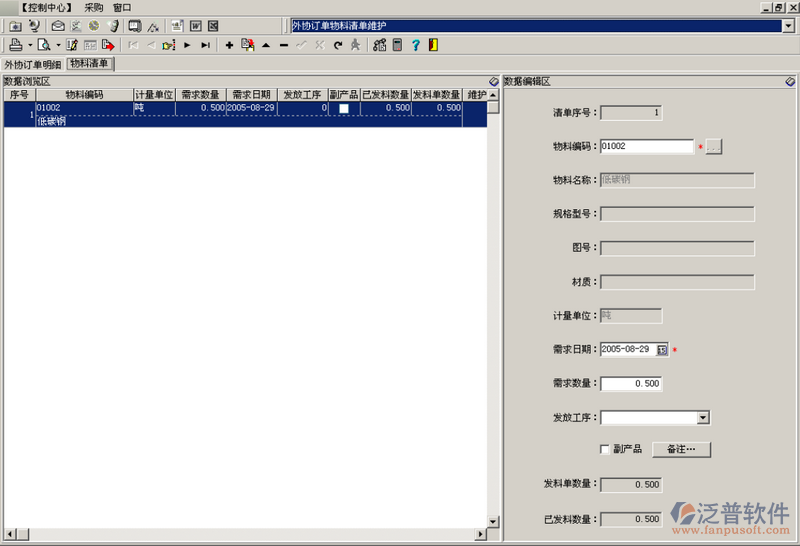Image resolution: width=800 pixels, height=546 pixels.
Task: Open help with the question mark icon
Action: pos(415,45)
